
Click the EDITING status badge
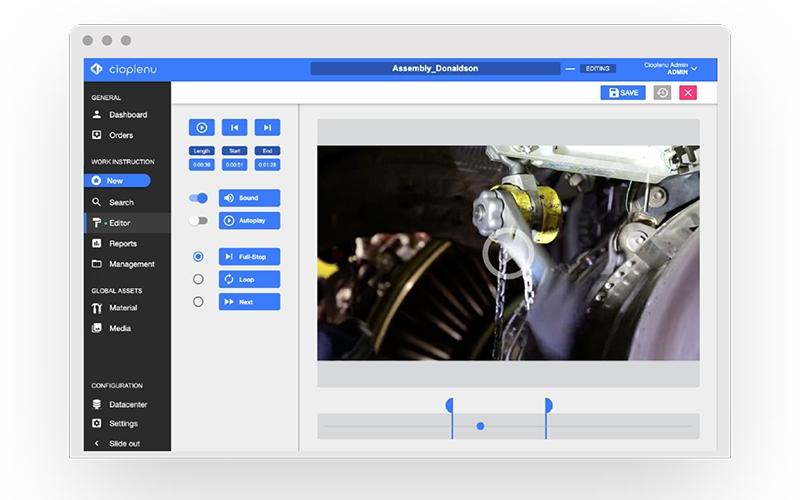coord(597,68)
